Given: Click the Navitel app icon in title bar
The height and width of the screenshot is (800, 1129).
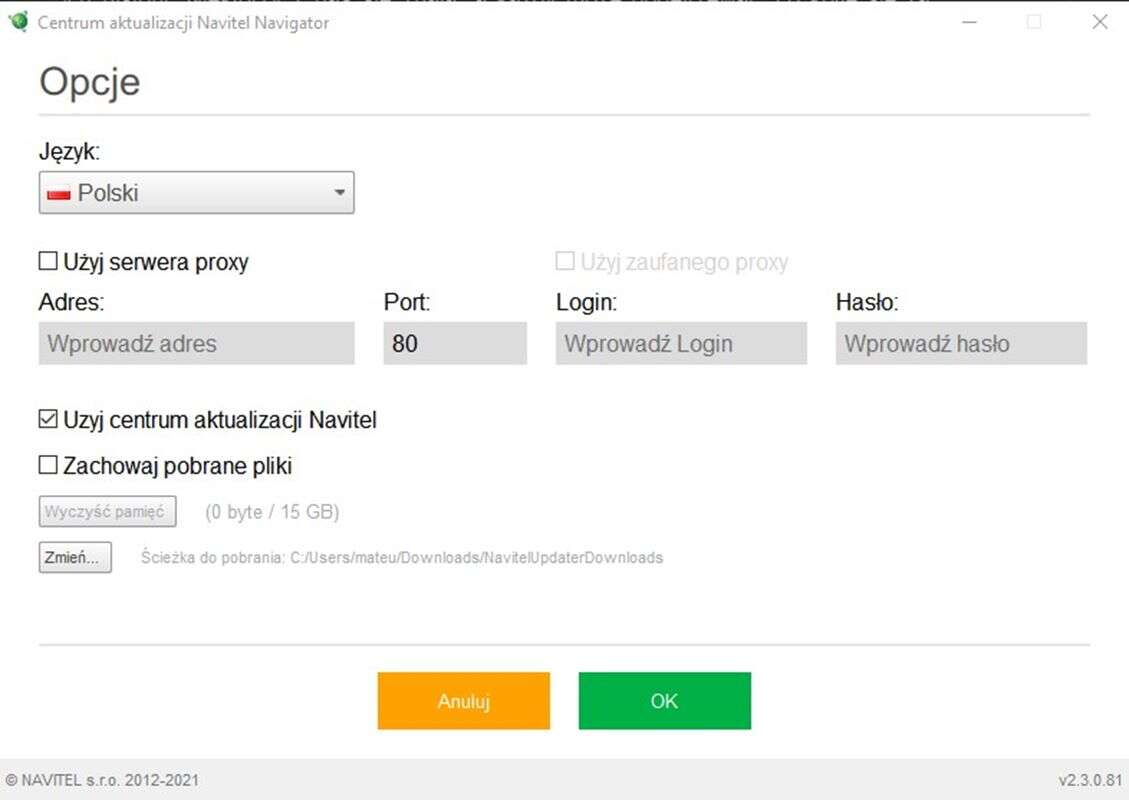Looking at the screenshot, I should pos(18,21).
